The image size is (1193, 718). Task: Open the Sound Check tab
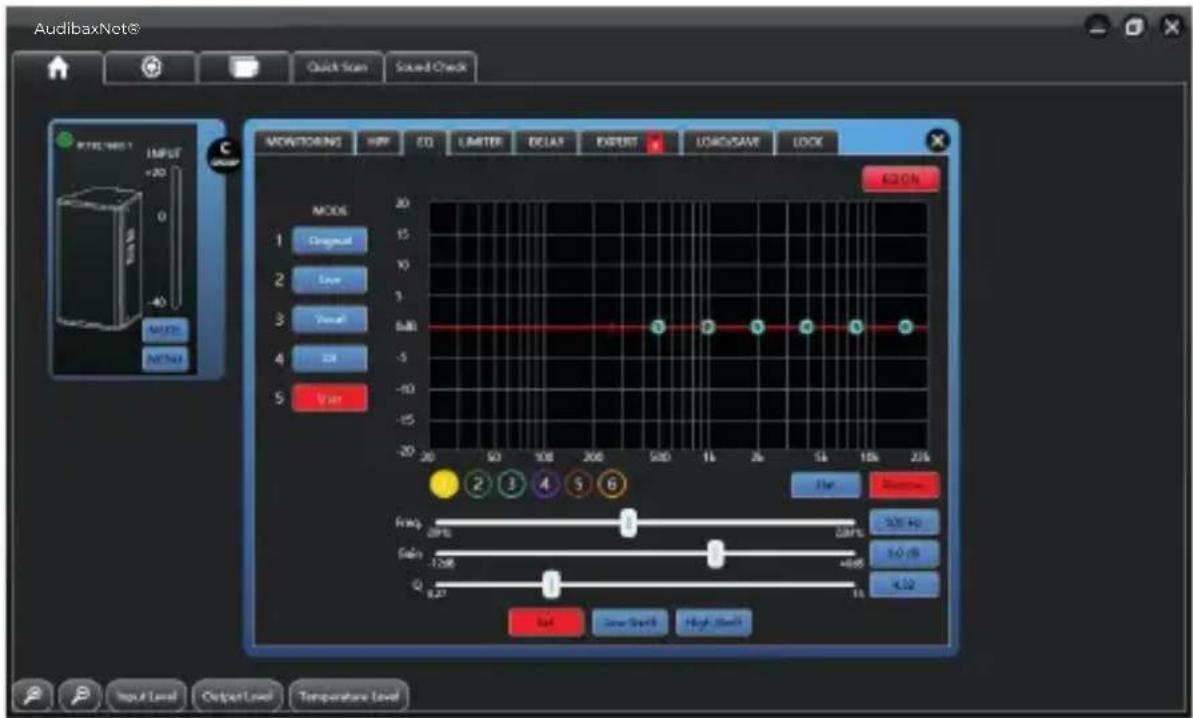tap(431, 67)
